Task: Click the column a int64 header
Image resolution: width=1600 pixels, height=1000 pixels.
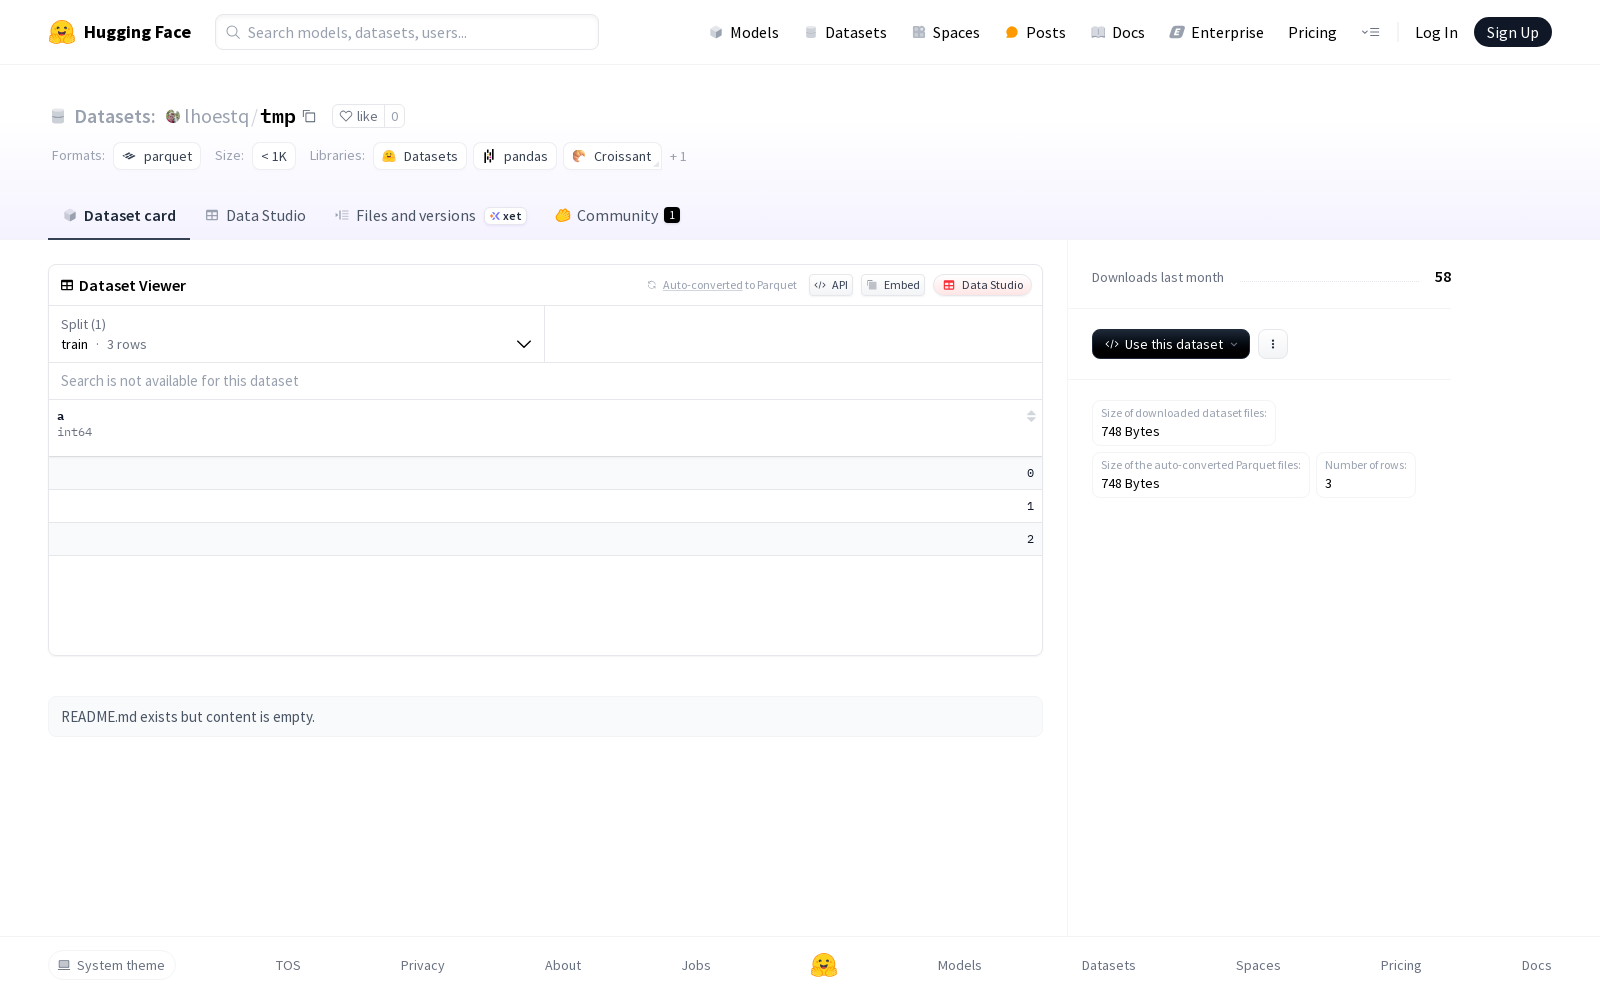Action: (x=545, y=428)
